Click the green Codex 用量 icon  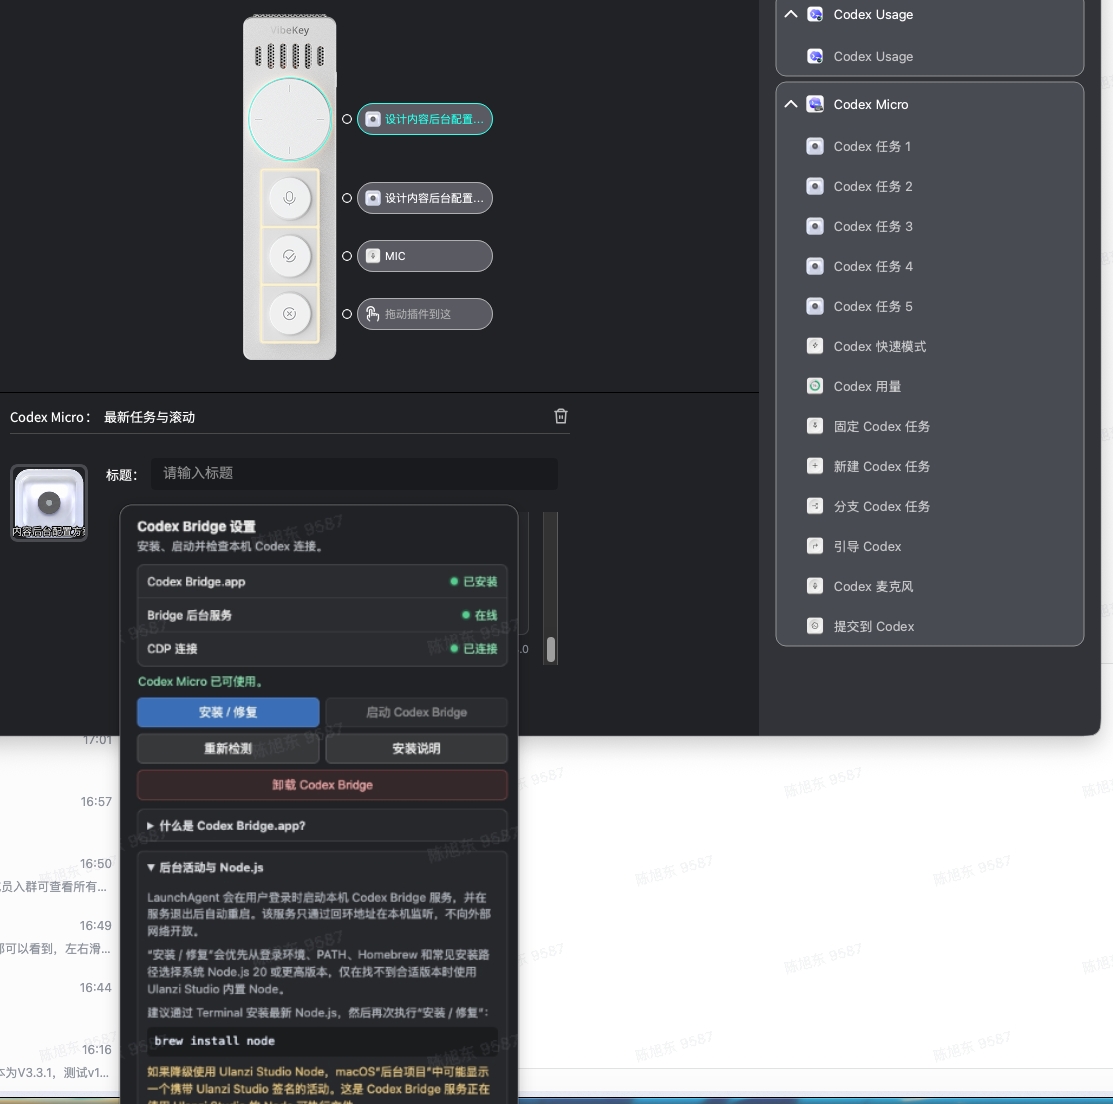pyautogui.click(x=815, y=386)
